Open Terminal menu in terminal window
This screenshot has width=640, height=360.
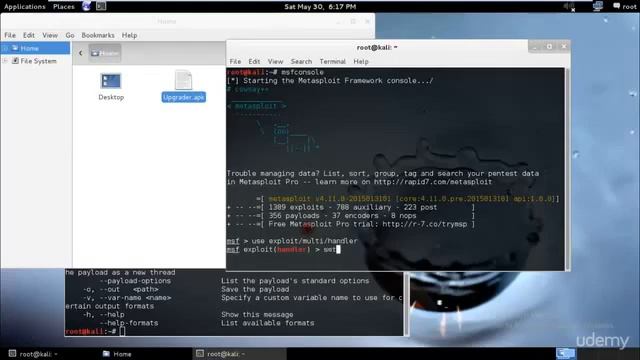332,61
